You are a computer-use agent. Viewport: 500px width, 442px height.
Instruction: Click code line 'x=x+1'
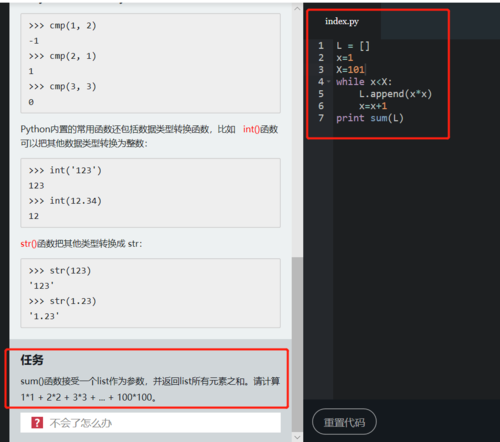[373, 106]
